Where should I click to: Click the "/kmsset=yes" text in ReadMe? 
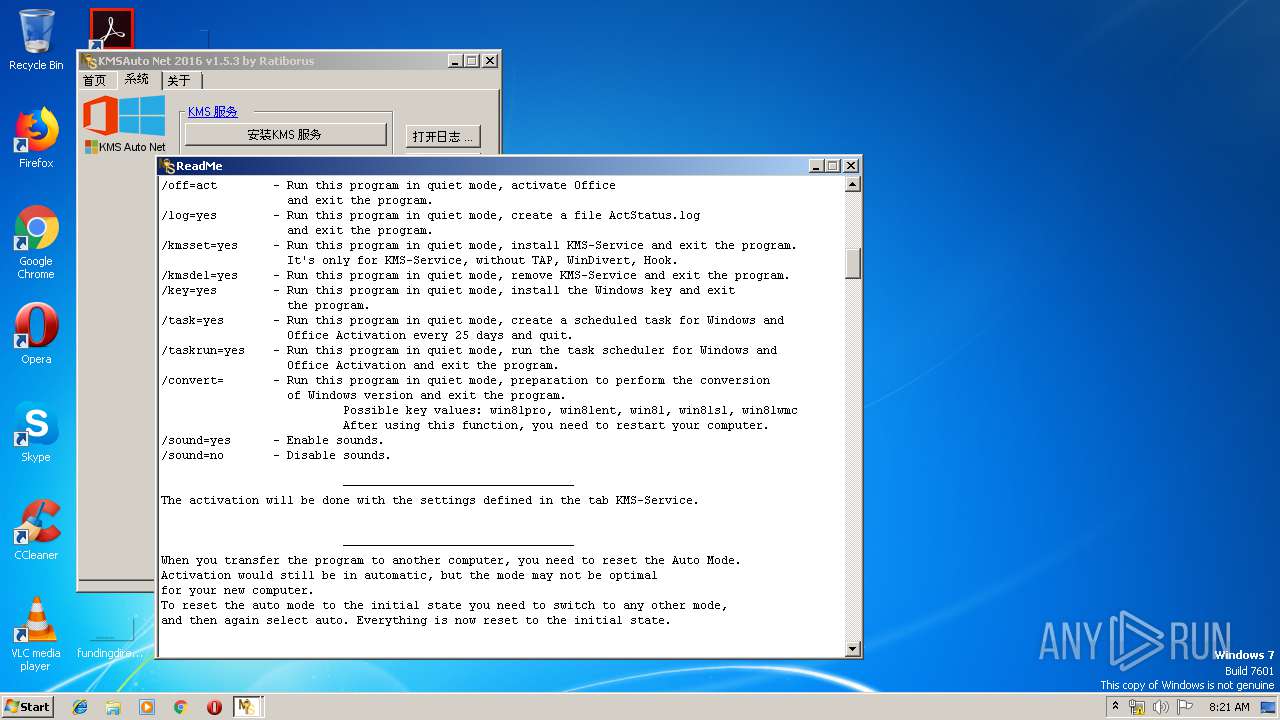coord(200,245)
